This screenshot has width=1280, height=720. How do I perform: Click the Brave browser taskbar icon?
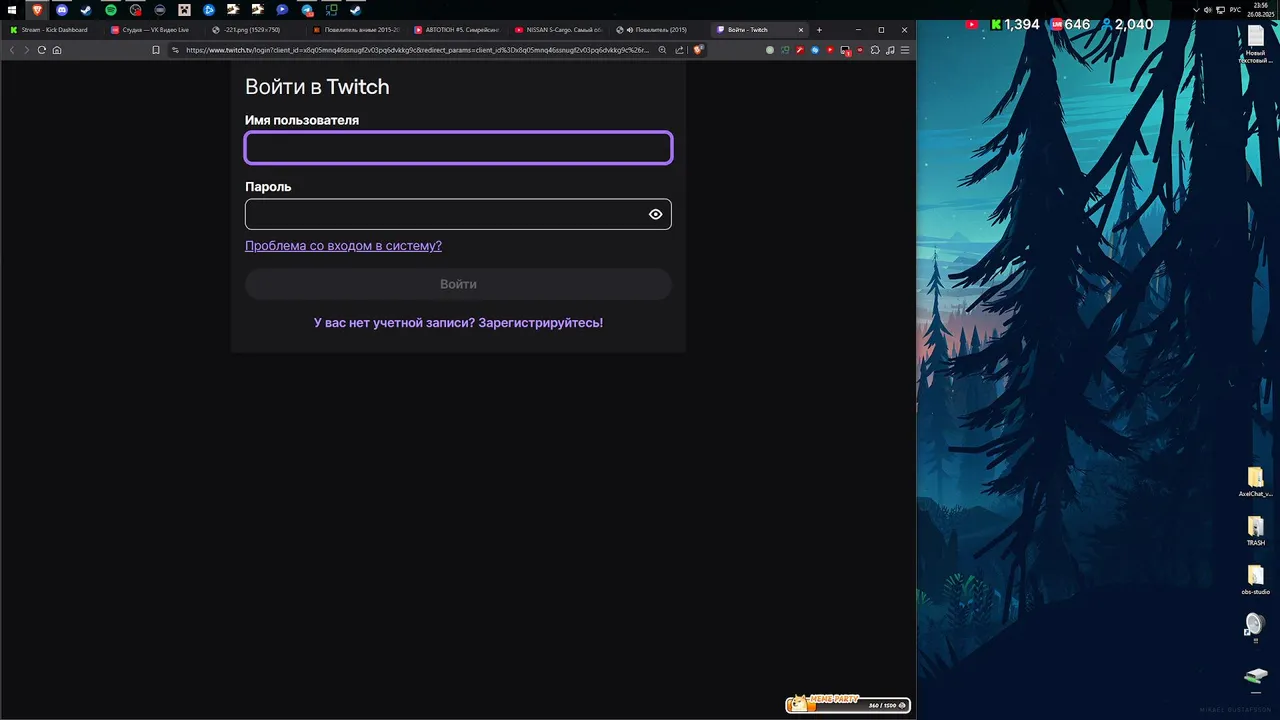click(x=37, y=10)
